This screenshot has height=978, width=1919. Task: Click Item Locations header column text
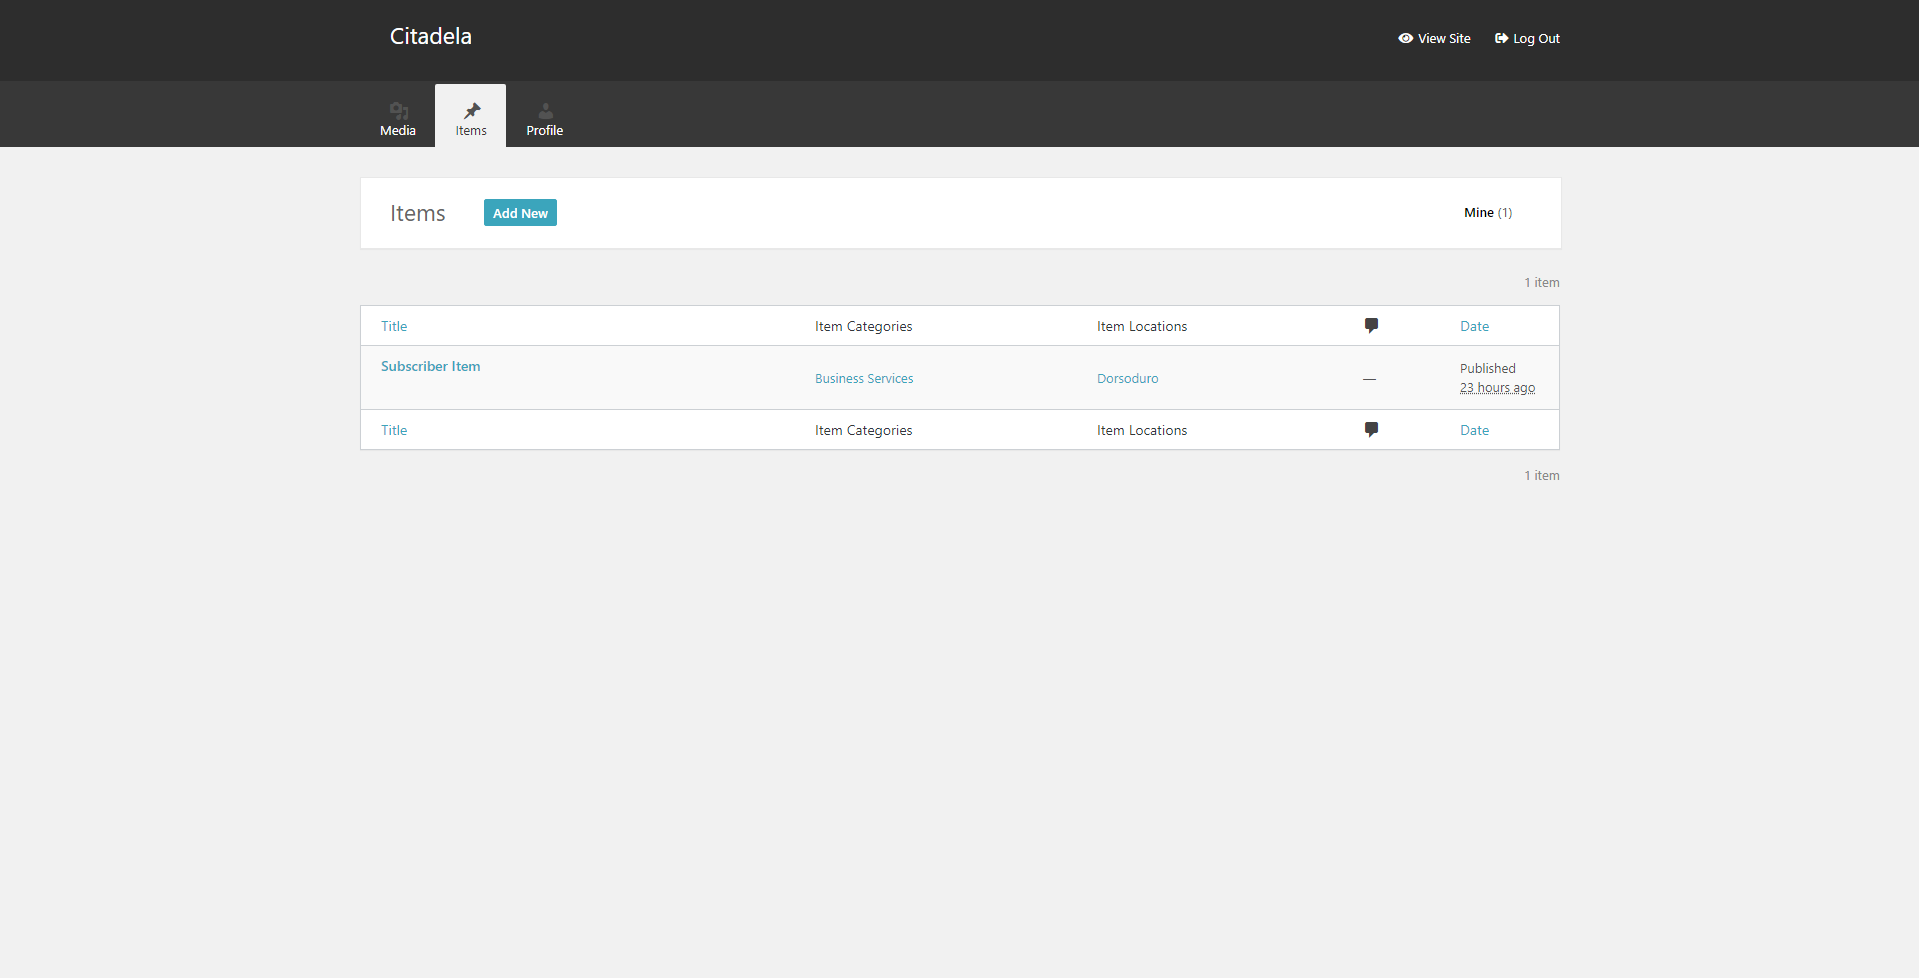point(1142,326)
